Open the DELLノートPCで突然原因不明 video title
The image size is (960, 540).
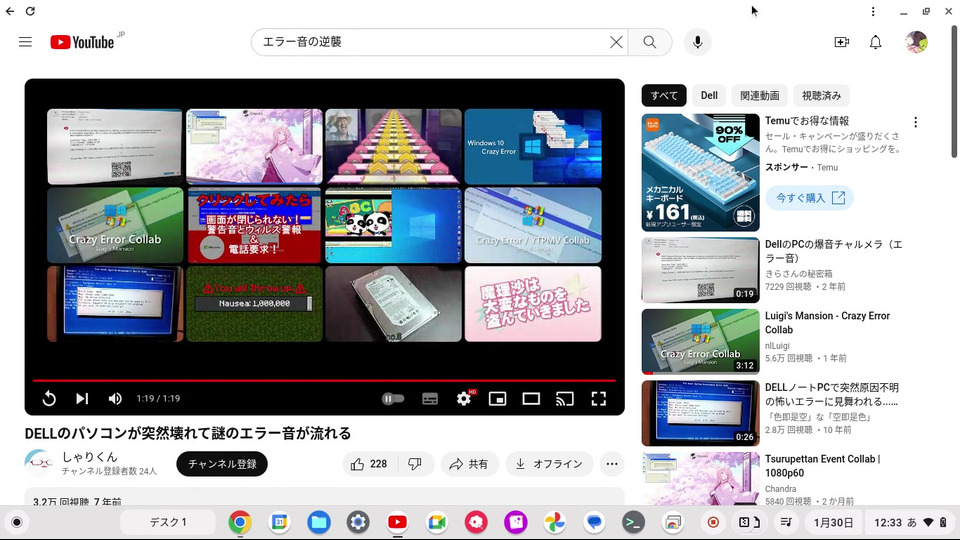coord(831,394)
